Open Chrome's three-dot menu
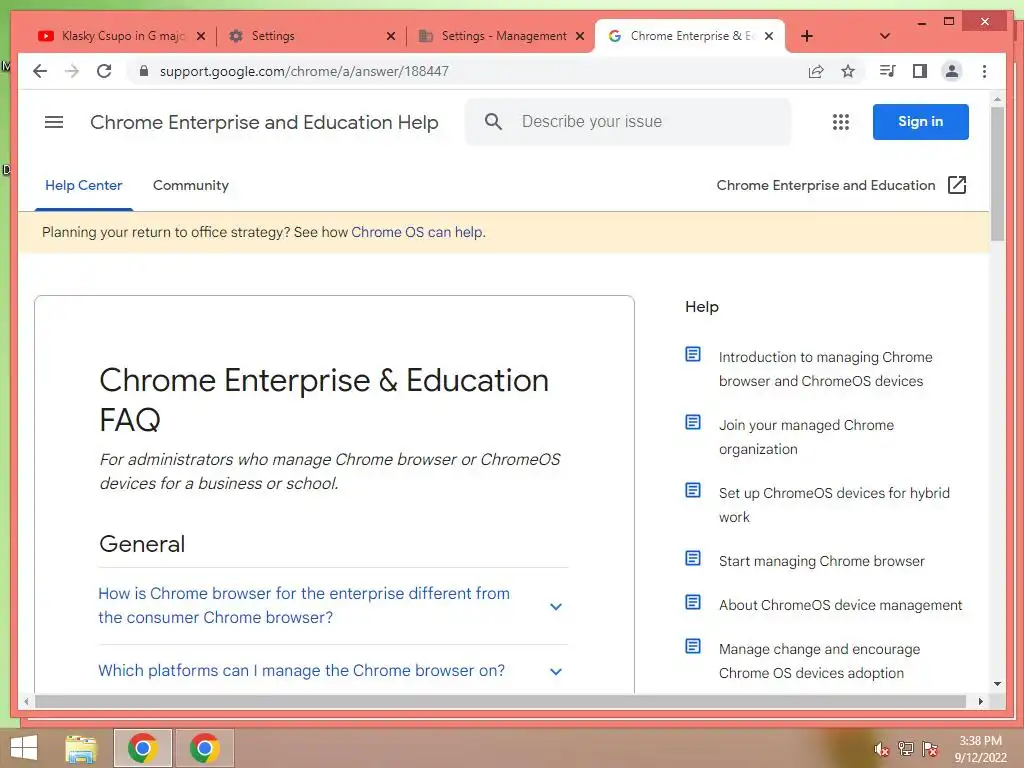 [x=984, y=71]
